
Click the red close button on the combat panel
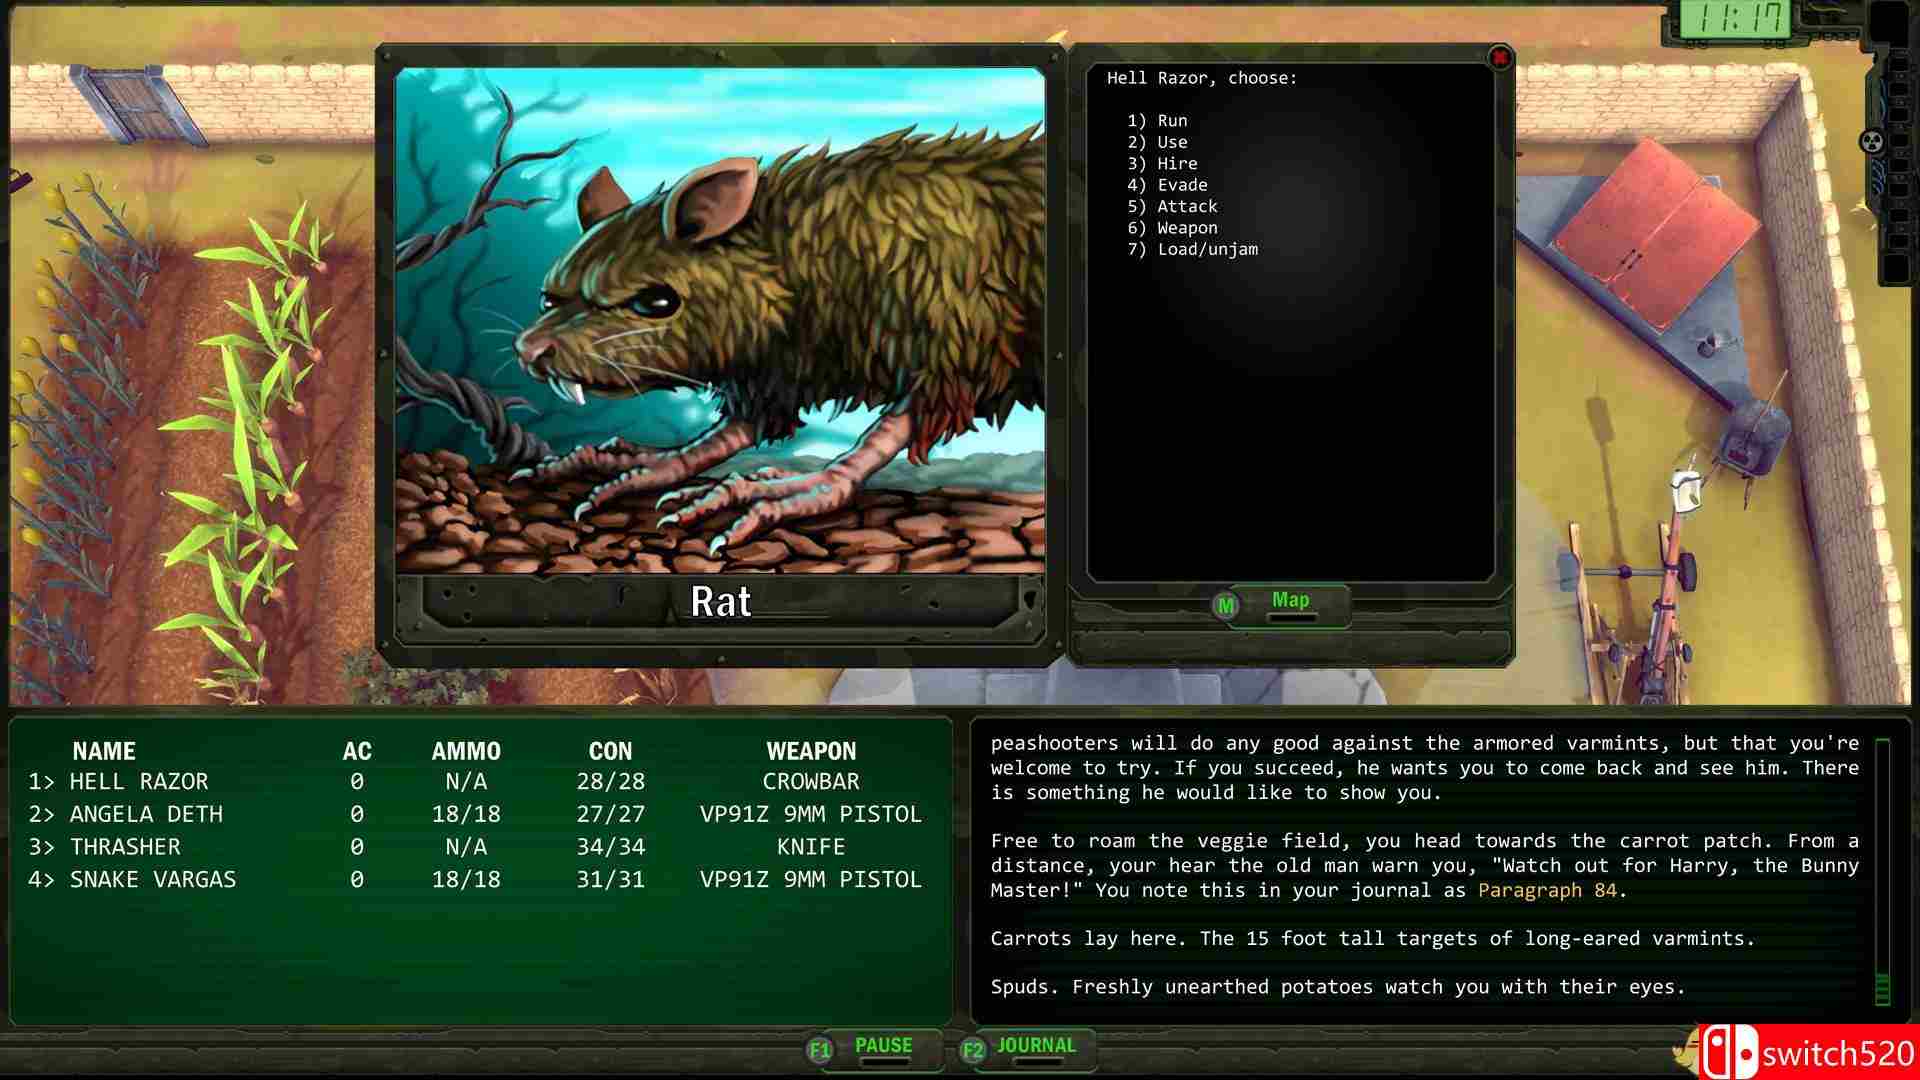coord(1499,58)
